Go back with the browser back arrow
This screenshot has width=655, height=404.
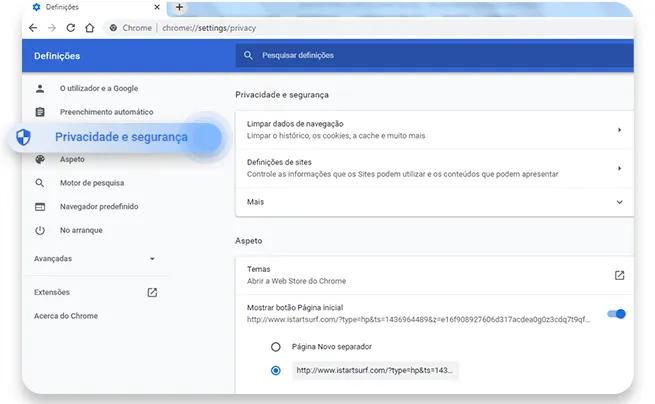(33, 28)
